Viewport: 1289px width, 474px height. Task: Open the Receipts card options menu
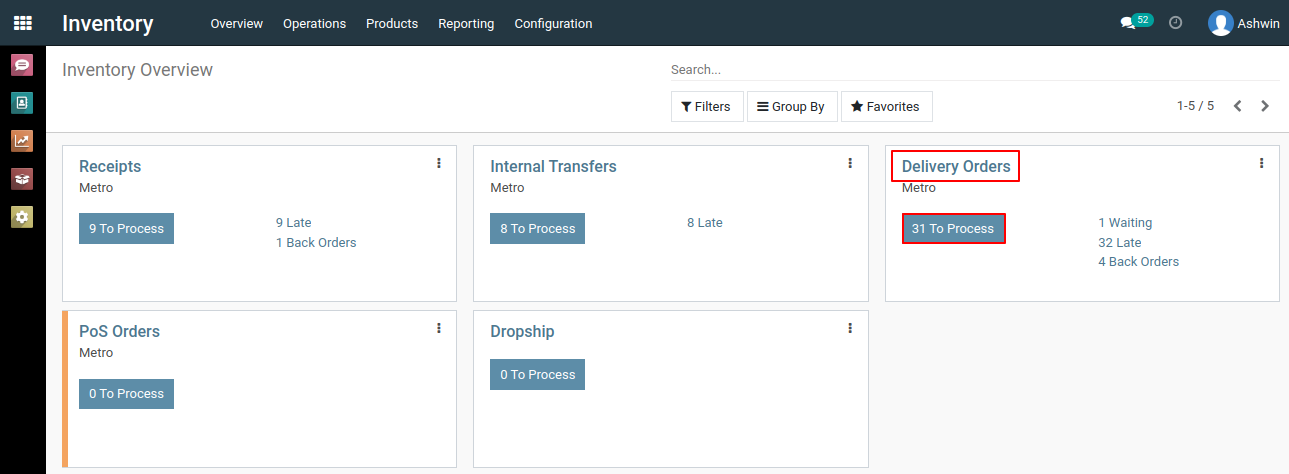coord(439,163)
